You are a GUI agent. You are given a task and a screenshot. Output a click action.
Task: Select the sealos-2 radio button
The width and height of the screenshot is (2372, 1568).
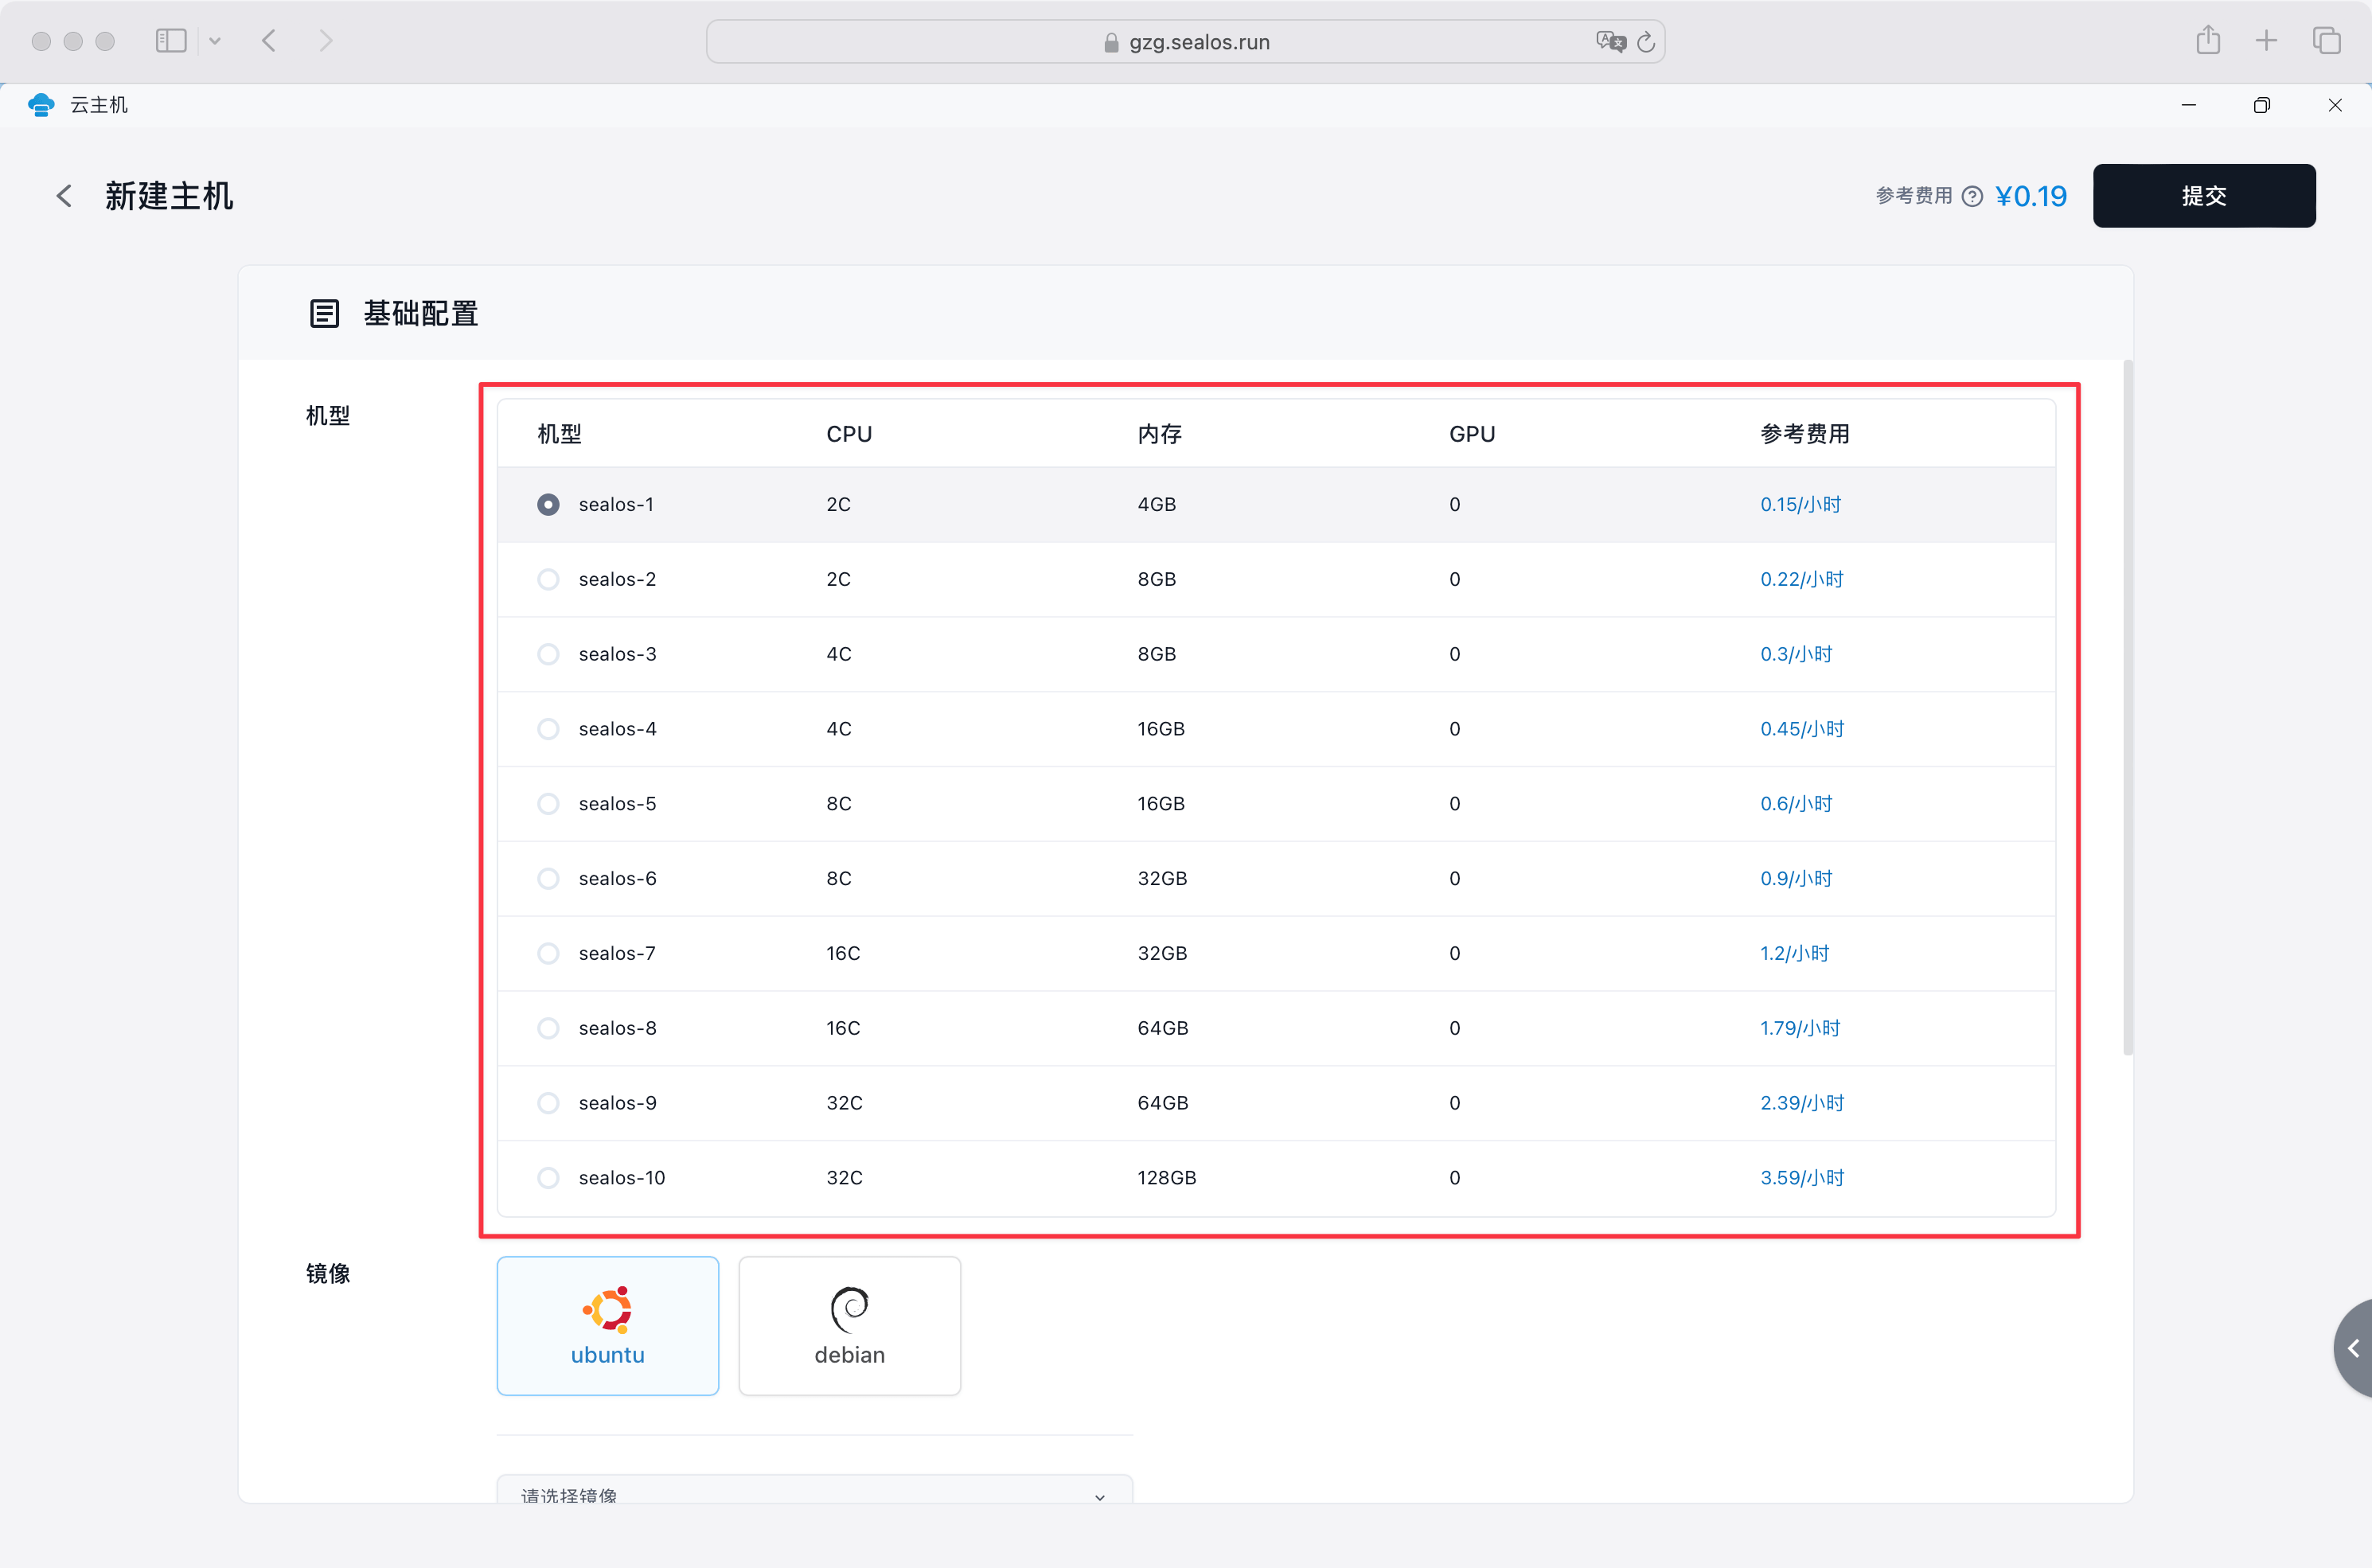click(548, 580)
